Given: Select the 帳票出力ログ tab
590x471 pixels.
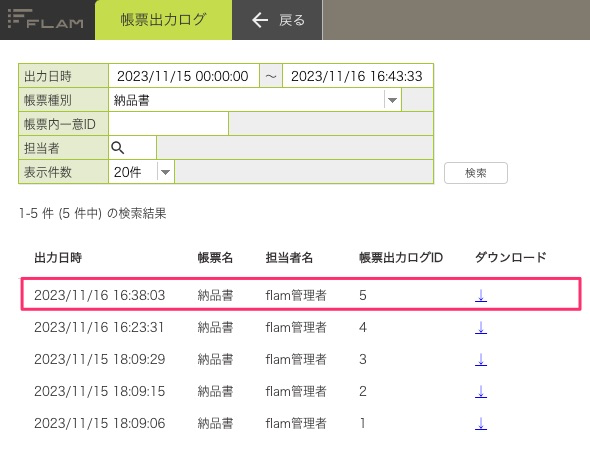Looking at the screenshot, I should click(x=164, y=20).
